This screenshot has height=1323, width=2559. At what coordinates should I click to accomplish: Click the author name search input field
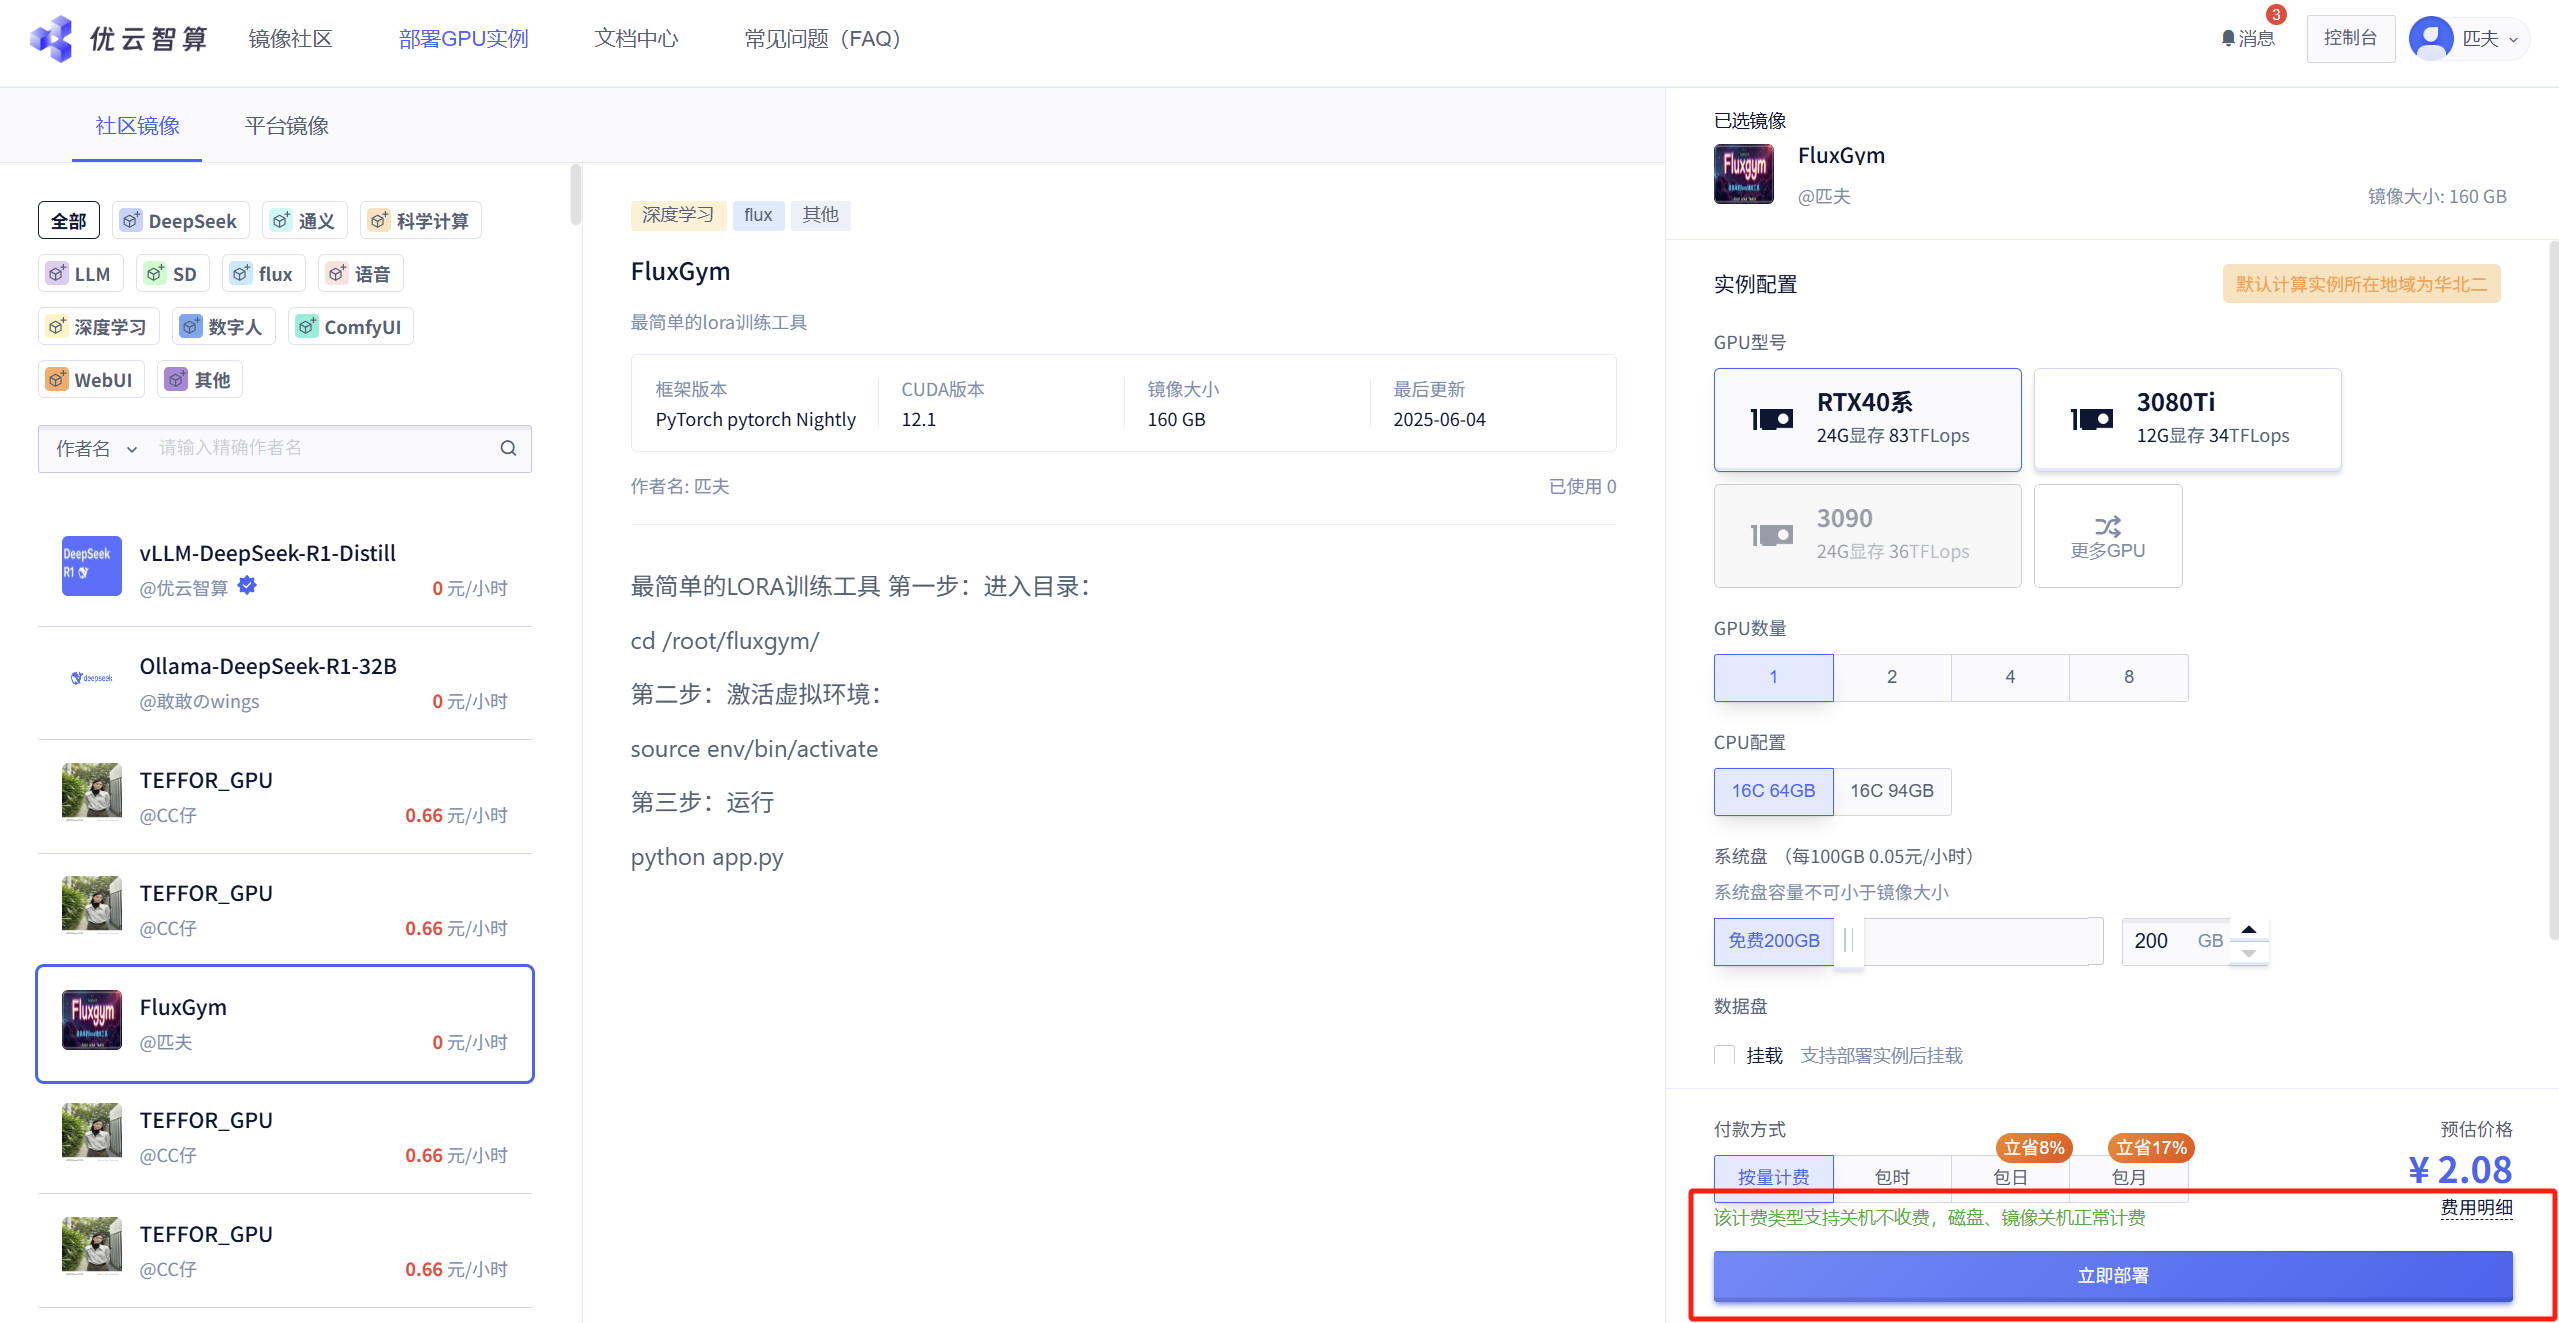tap(320, 448)
